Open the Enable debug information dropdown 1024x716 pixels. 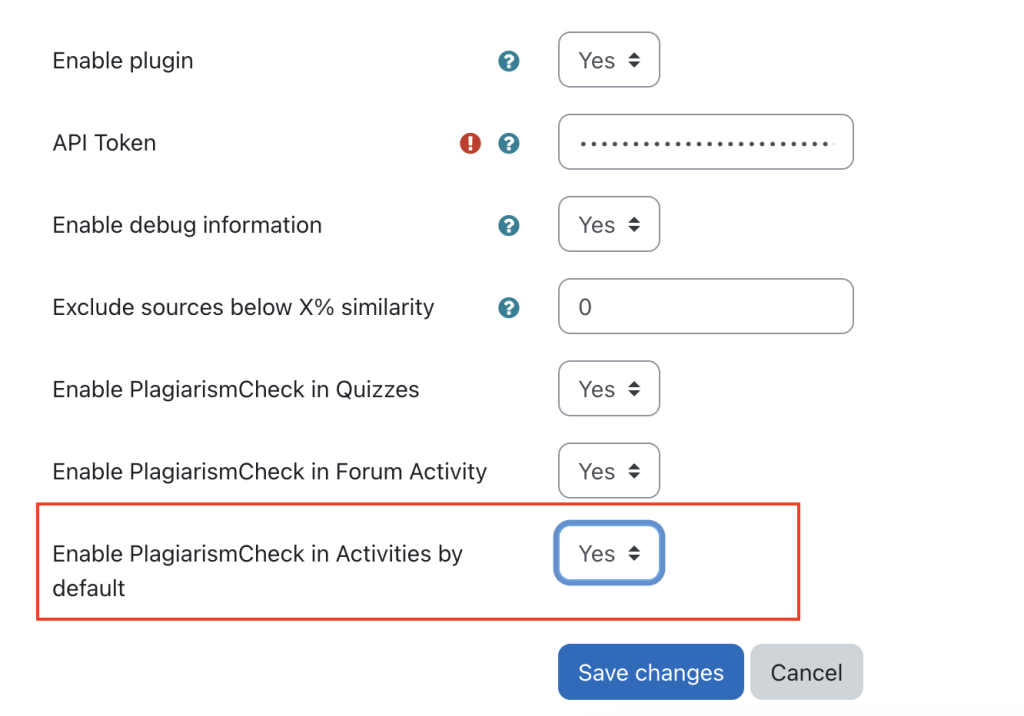coord(608,224)
